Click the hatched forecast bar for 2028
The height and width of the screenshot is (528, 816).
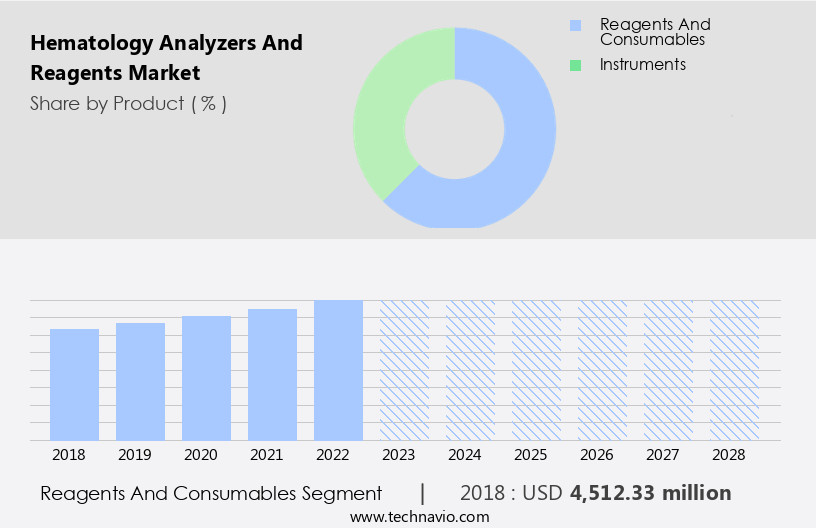pos(734,370)
